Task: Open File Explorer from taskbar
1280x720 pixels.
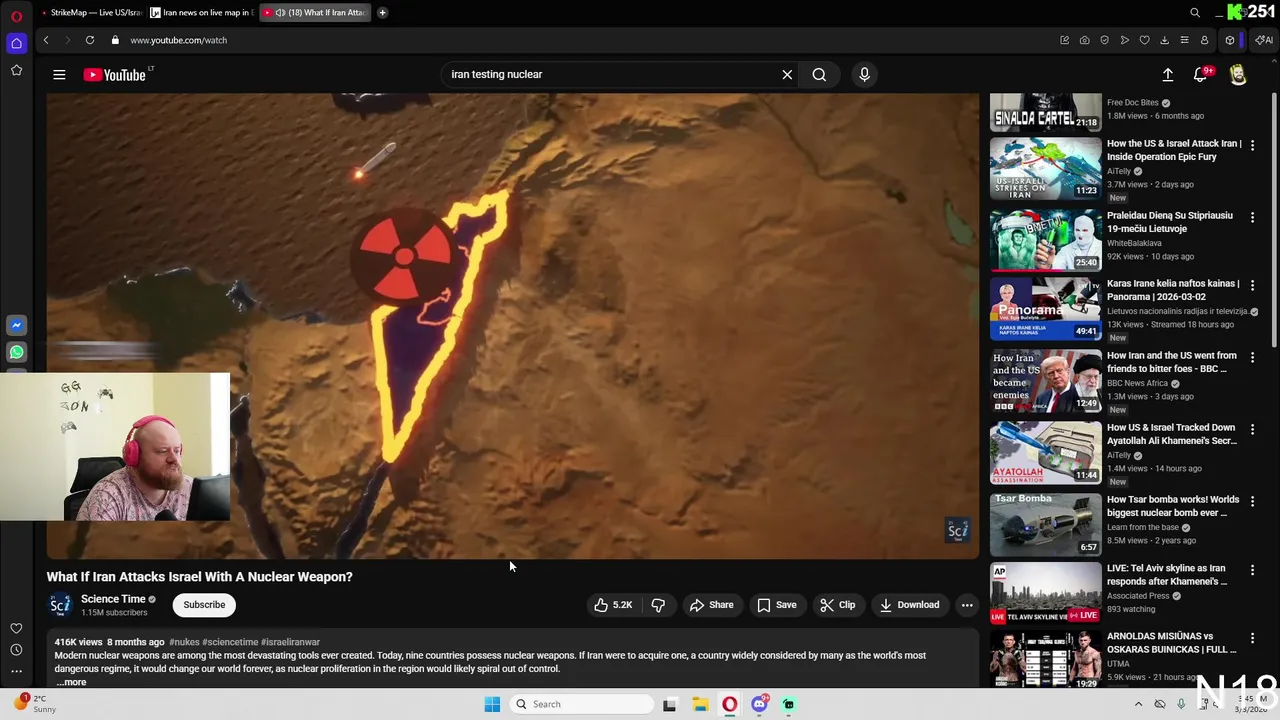Action: pos(700,704)
